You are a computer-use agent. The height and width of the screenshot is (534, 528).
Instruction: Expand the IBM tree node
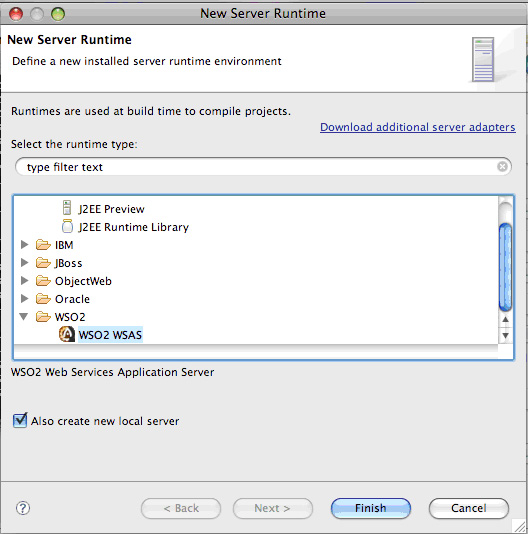[24, 244]
